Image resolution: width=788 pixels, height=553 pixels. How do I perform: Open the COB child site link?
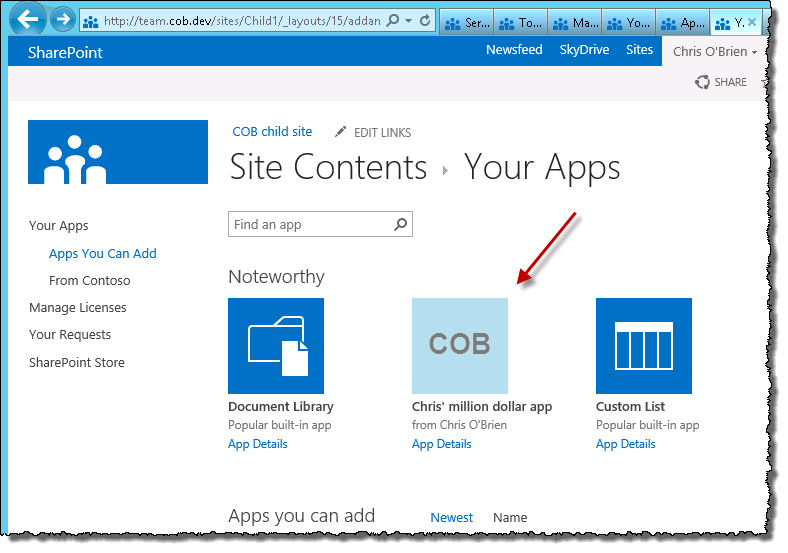tap(272, 132)
